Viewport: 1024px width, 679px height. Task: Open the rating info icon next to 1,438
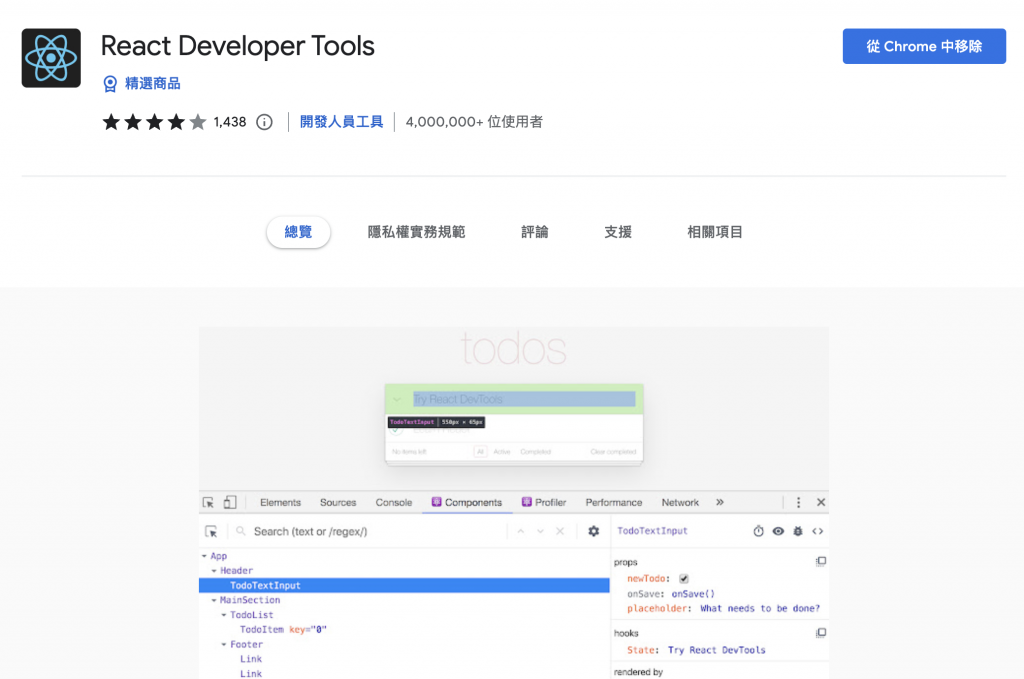pyautogui.click(x=264, y=122)
